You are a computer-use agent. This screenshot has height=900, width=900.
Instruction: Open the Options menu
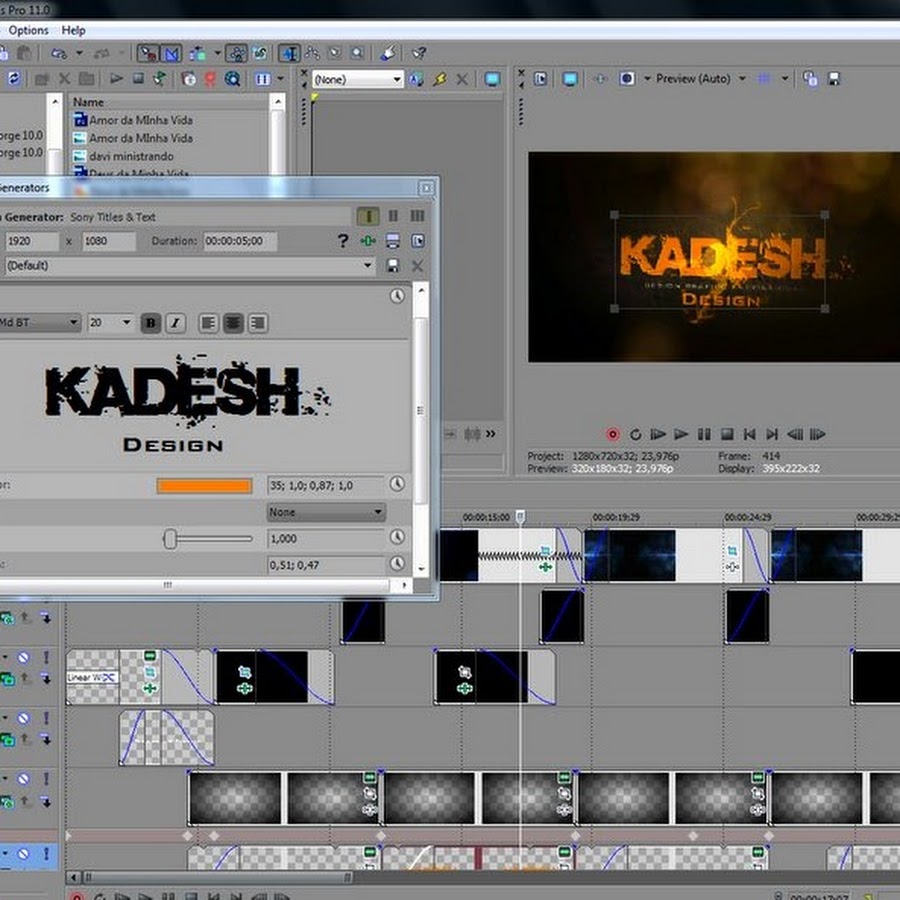tap(28, 30)
